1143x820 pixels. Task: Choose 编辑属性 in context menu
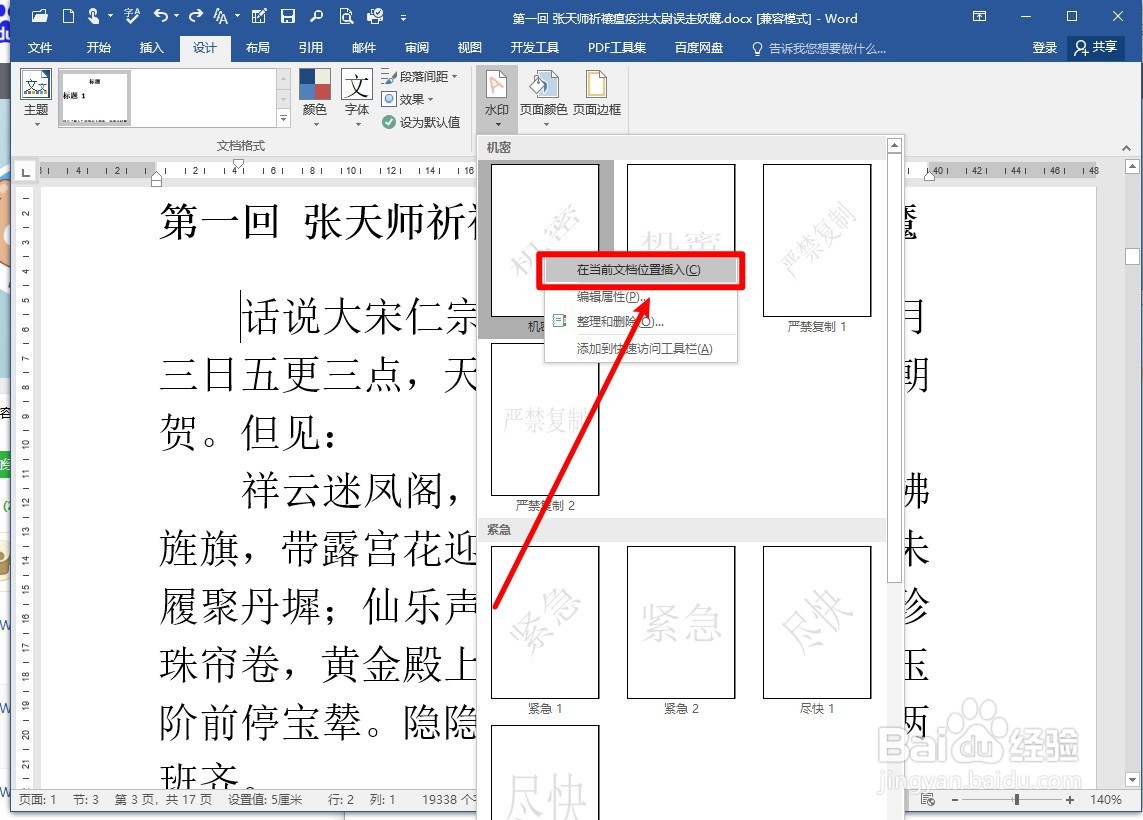pyautogui.click(x=641, y=297)
